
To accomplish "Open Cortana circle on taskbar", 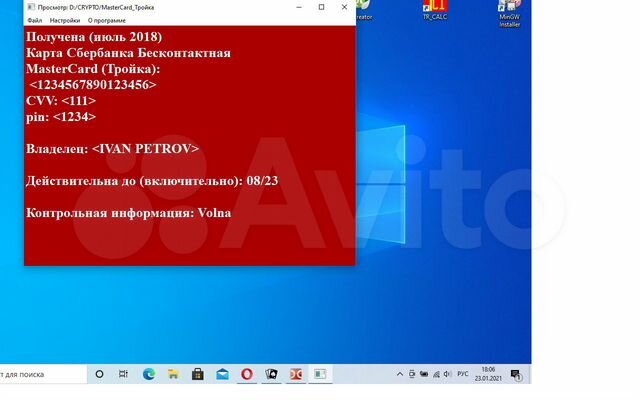I will click(x=99, y=374).
